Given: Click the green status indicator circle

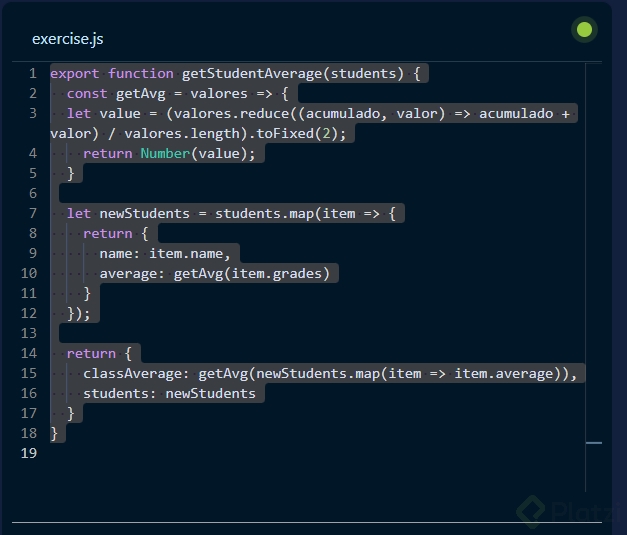Looking at the screenshot, I should [x=585, y=30].
